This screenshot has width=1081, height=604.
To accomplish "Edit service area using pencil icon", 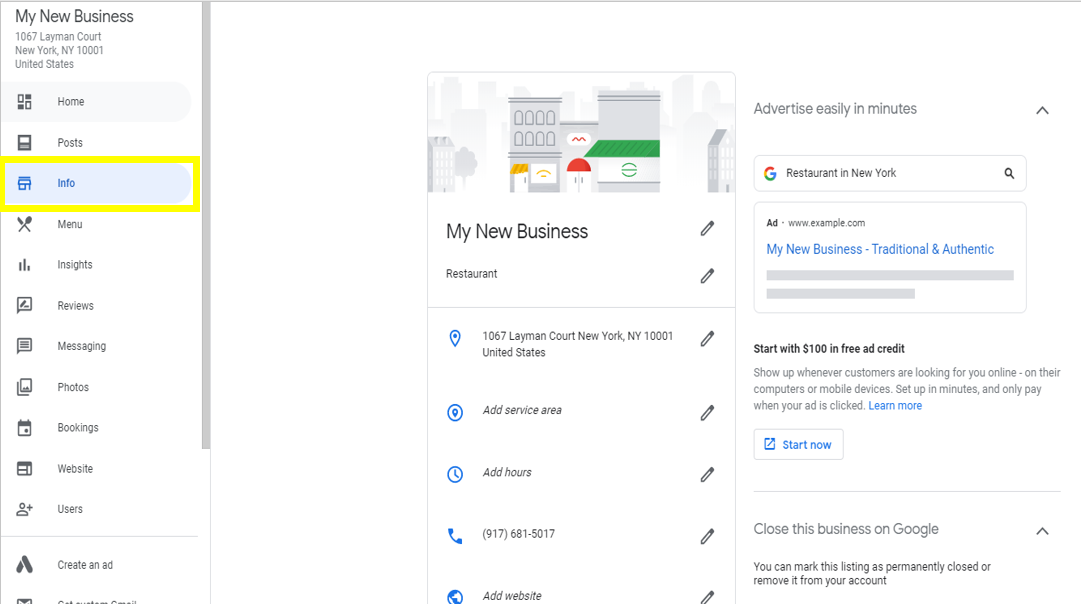I will 707,412.
